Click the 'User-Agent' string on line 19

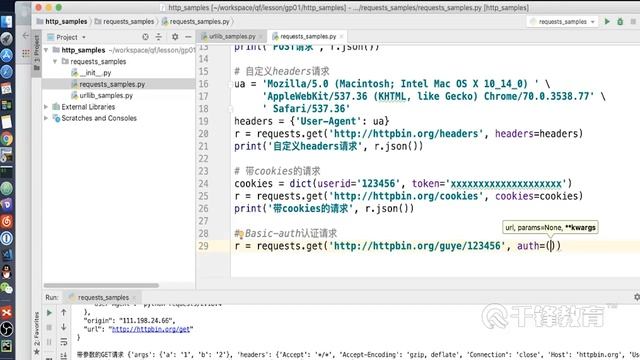click(x=328, y=122)
